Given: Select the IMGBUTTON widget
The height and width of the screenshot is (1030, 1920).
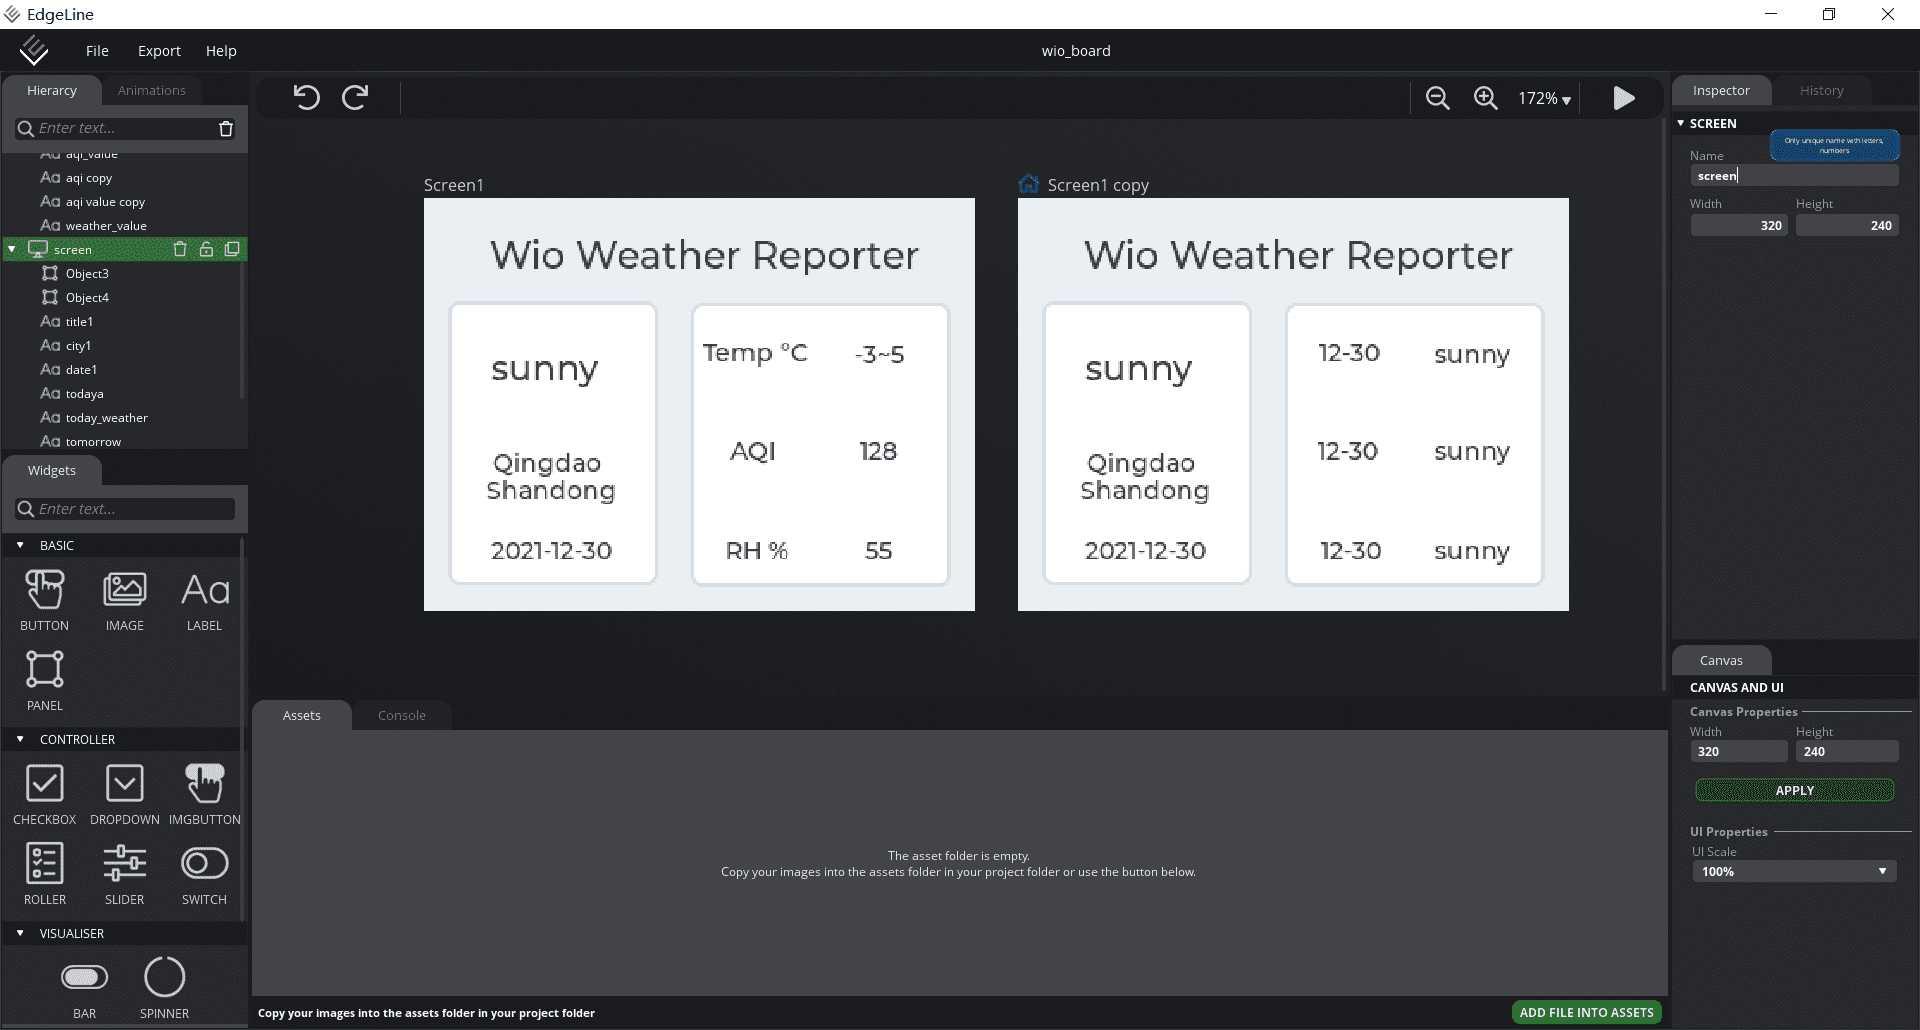Looking at the screenshot, I should pyautogui.click(x=205, y=794).
